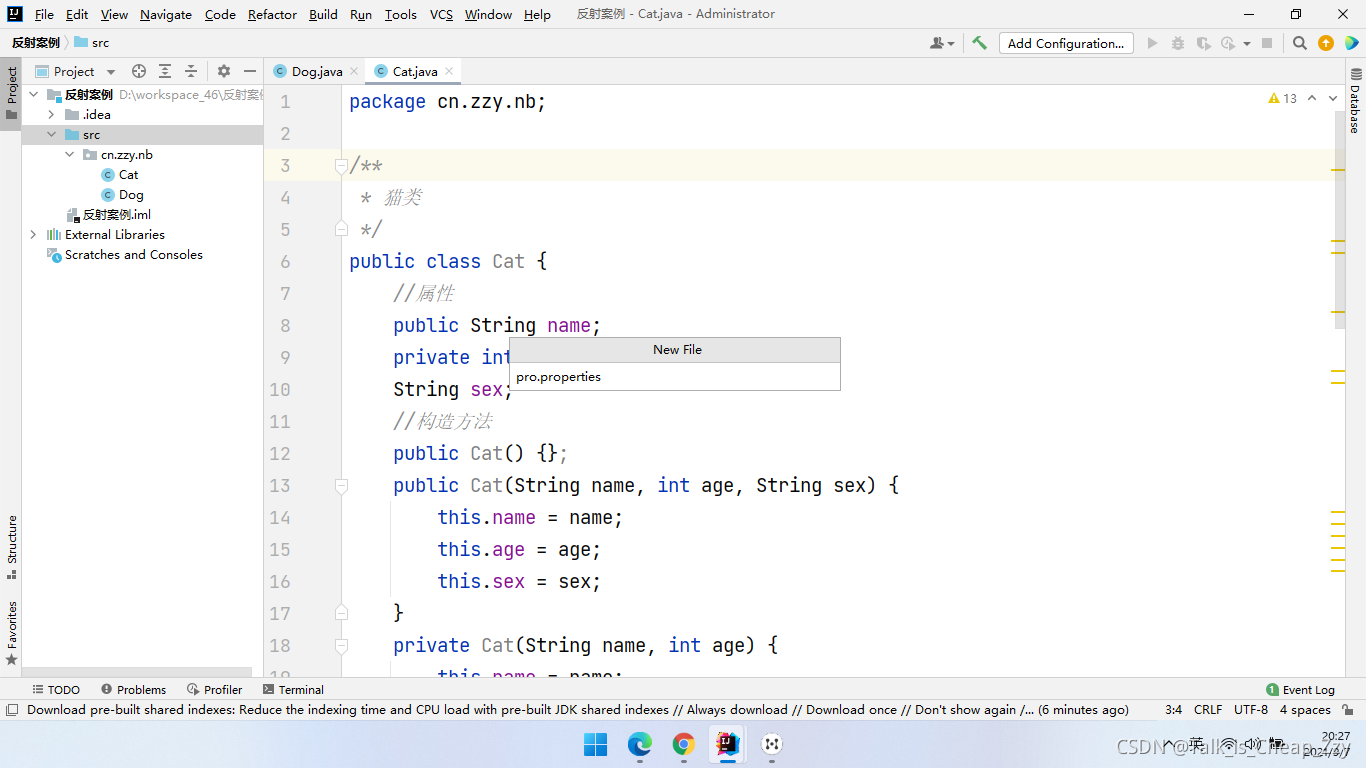1366x768 pixels.
Task: Jump to next highlighted error arrow
Action: click(1334, 98)
